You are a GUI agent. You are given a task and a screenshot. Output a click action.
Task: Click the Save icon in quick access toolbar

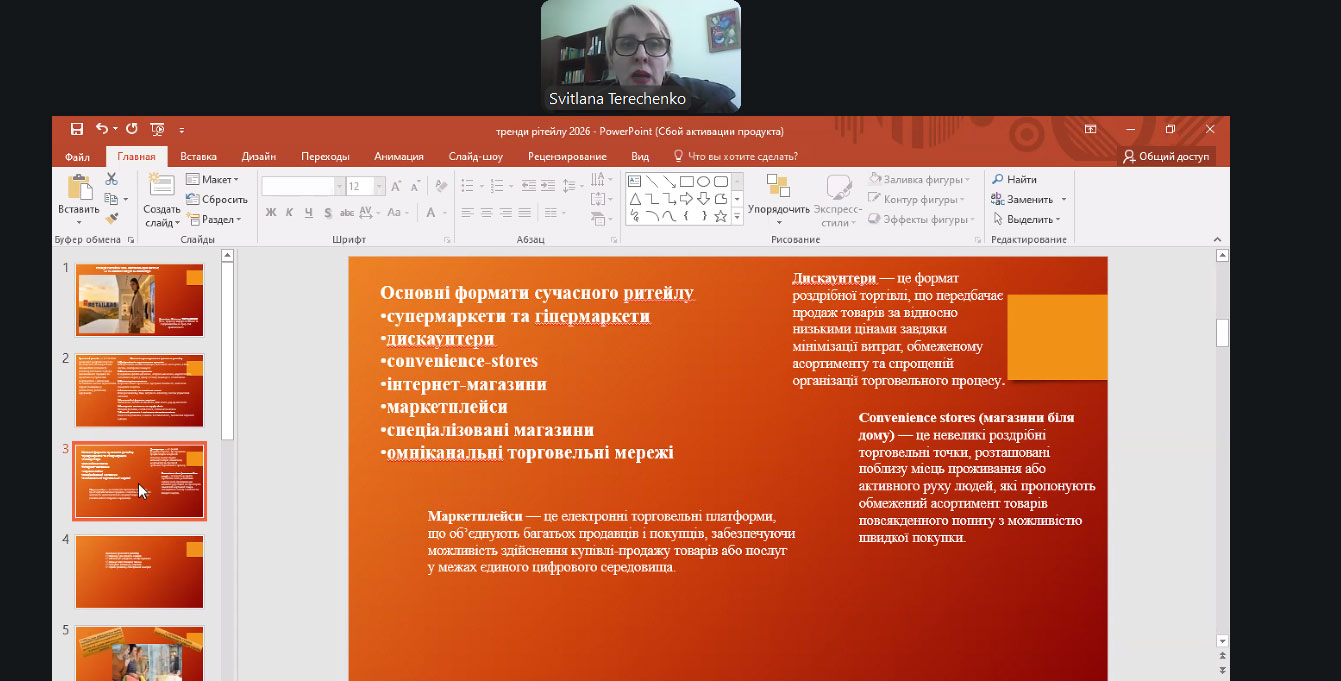coord(77,129)
